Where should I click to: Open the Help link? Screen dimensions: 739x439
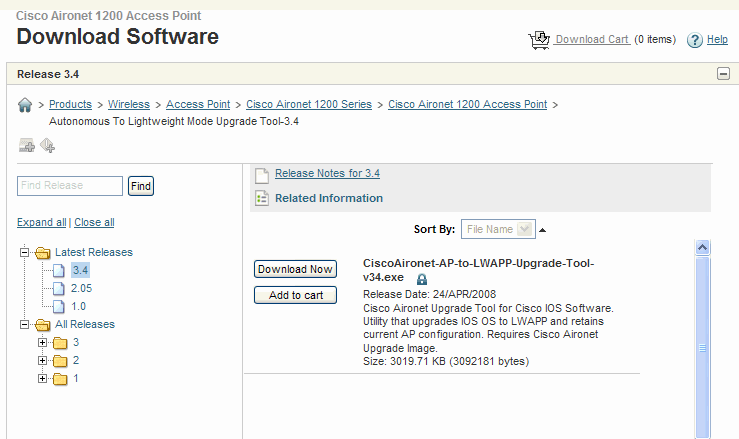[x=717, y=39]
